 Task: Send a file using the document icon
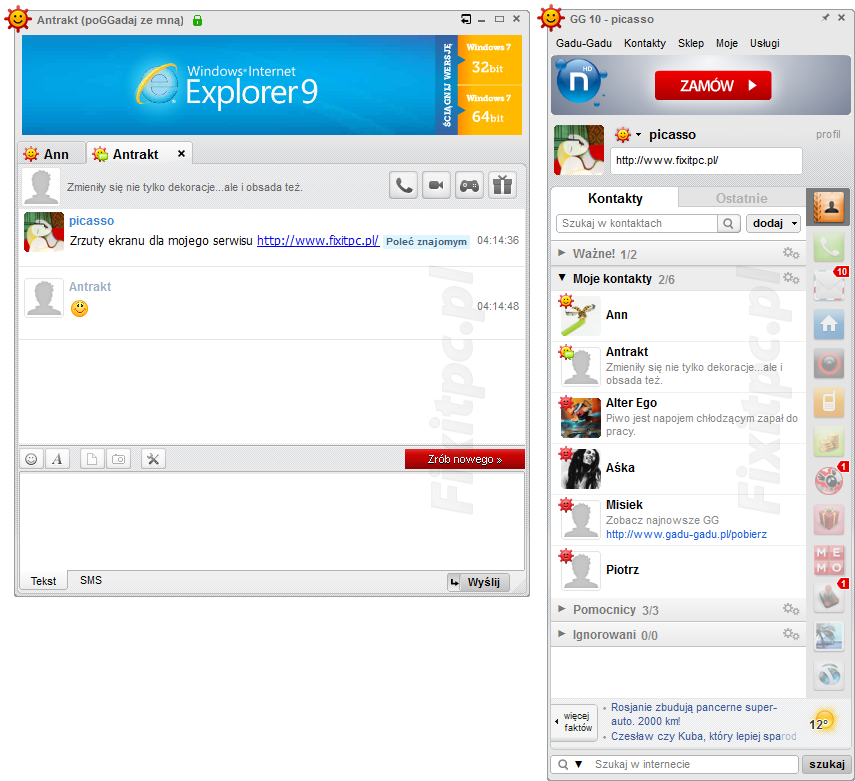click(x=92, y=459)
